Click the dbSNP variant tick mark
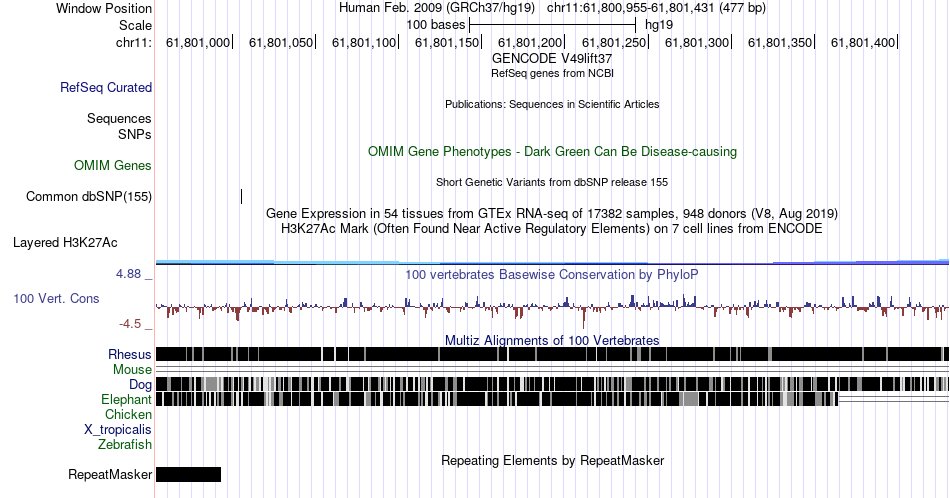This screenshot has width=950, height=498. 241,196
